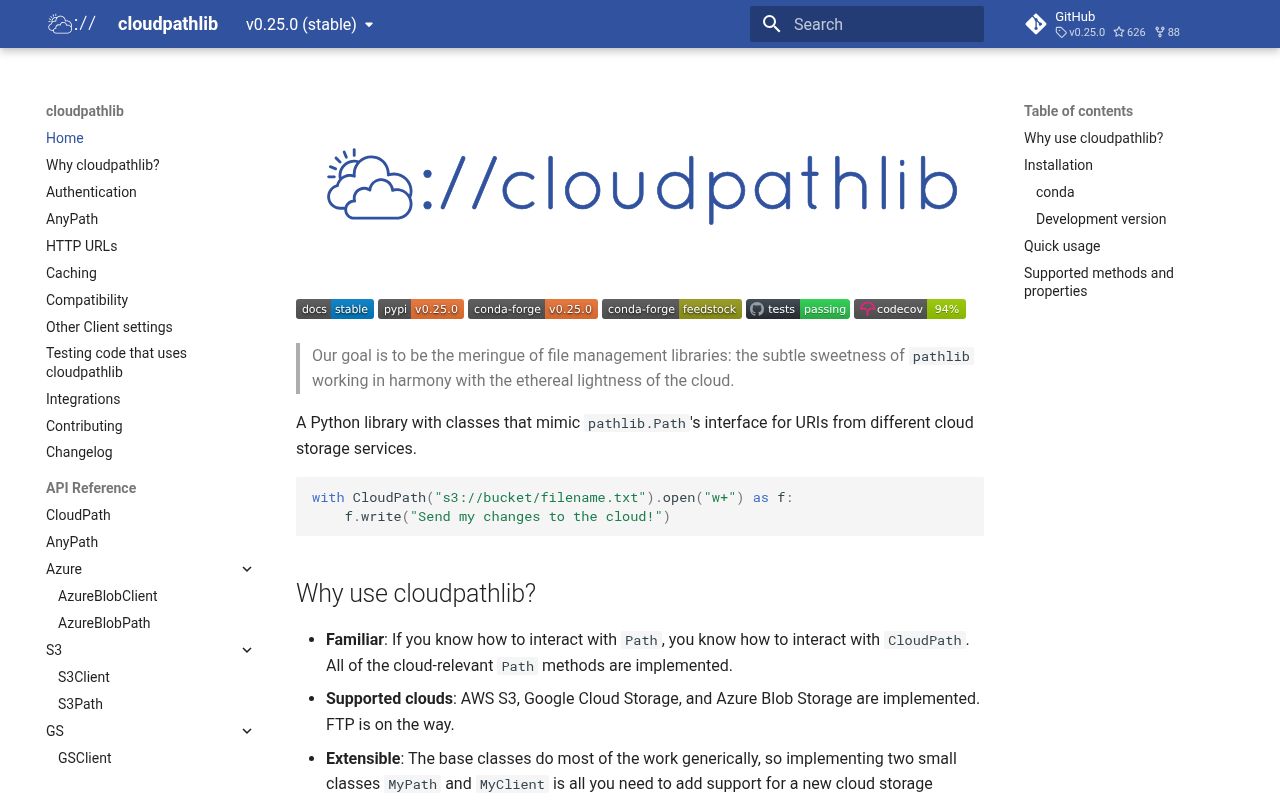The width and height of the screenshot is (1280, 800).
Task: Click the s3://bucket/filename.txt code string
Action: click(540, 497)
